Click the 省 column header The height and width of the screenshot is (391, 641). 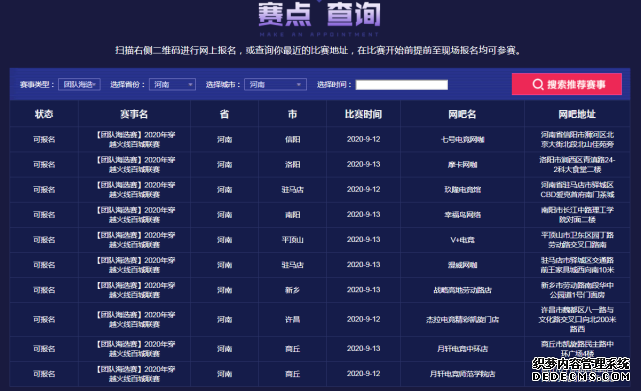pyautogui.click(x=224, y=114)
